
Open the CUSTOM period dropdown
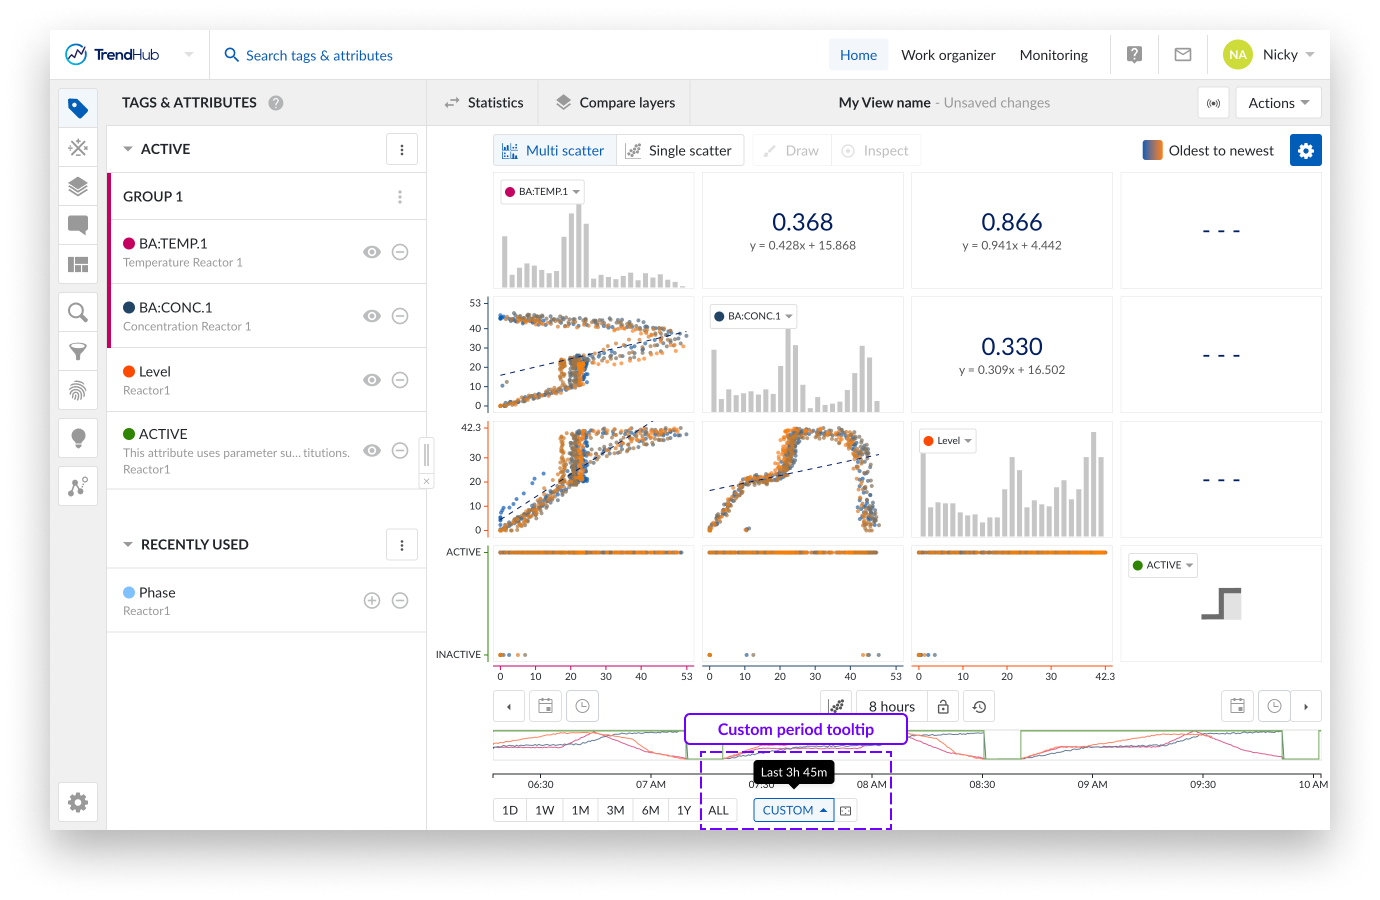point(794,810)
